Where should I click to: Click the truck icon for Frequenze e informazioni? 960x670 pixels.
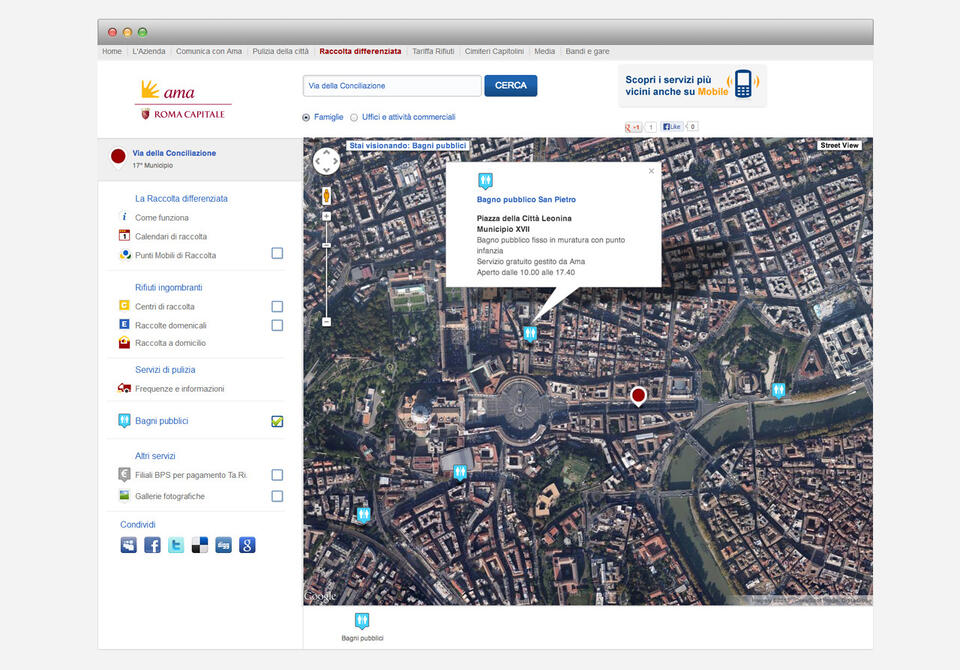click(x=124, y=388)
